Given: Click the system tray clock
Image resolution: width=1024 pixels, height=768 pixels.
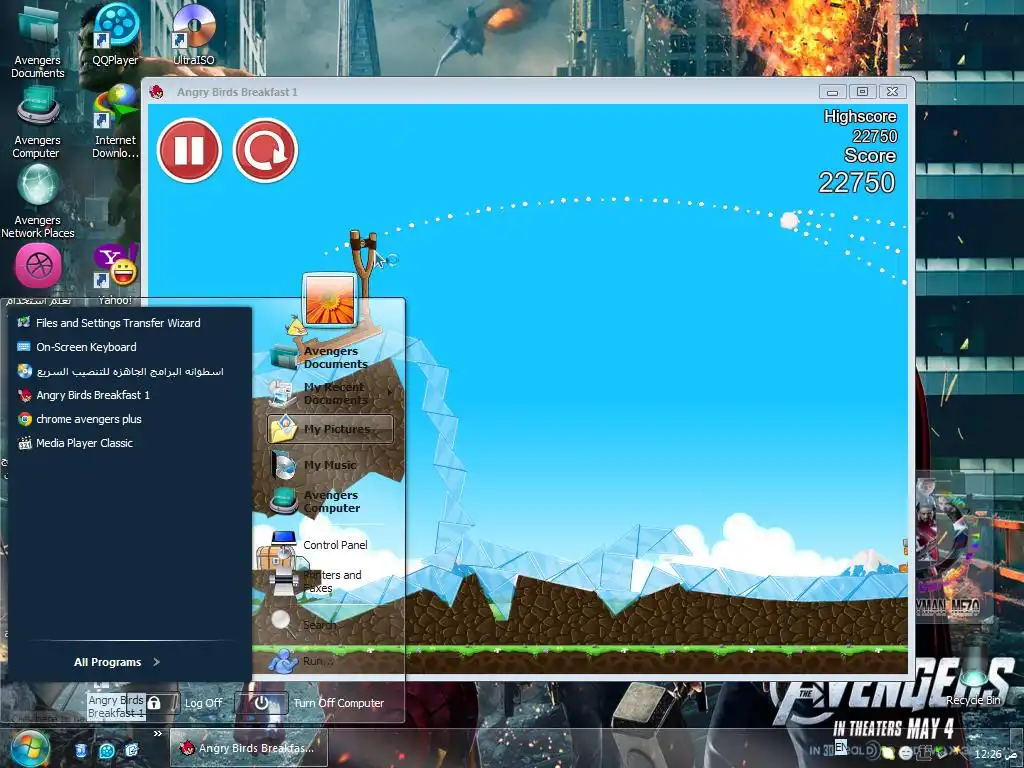Looking at the screenshot, I should [x=994, y=754].
